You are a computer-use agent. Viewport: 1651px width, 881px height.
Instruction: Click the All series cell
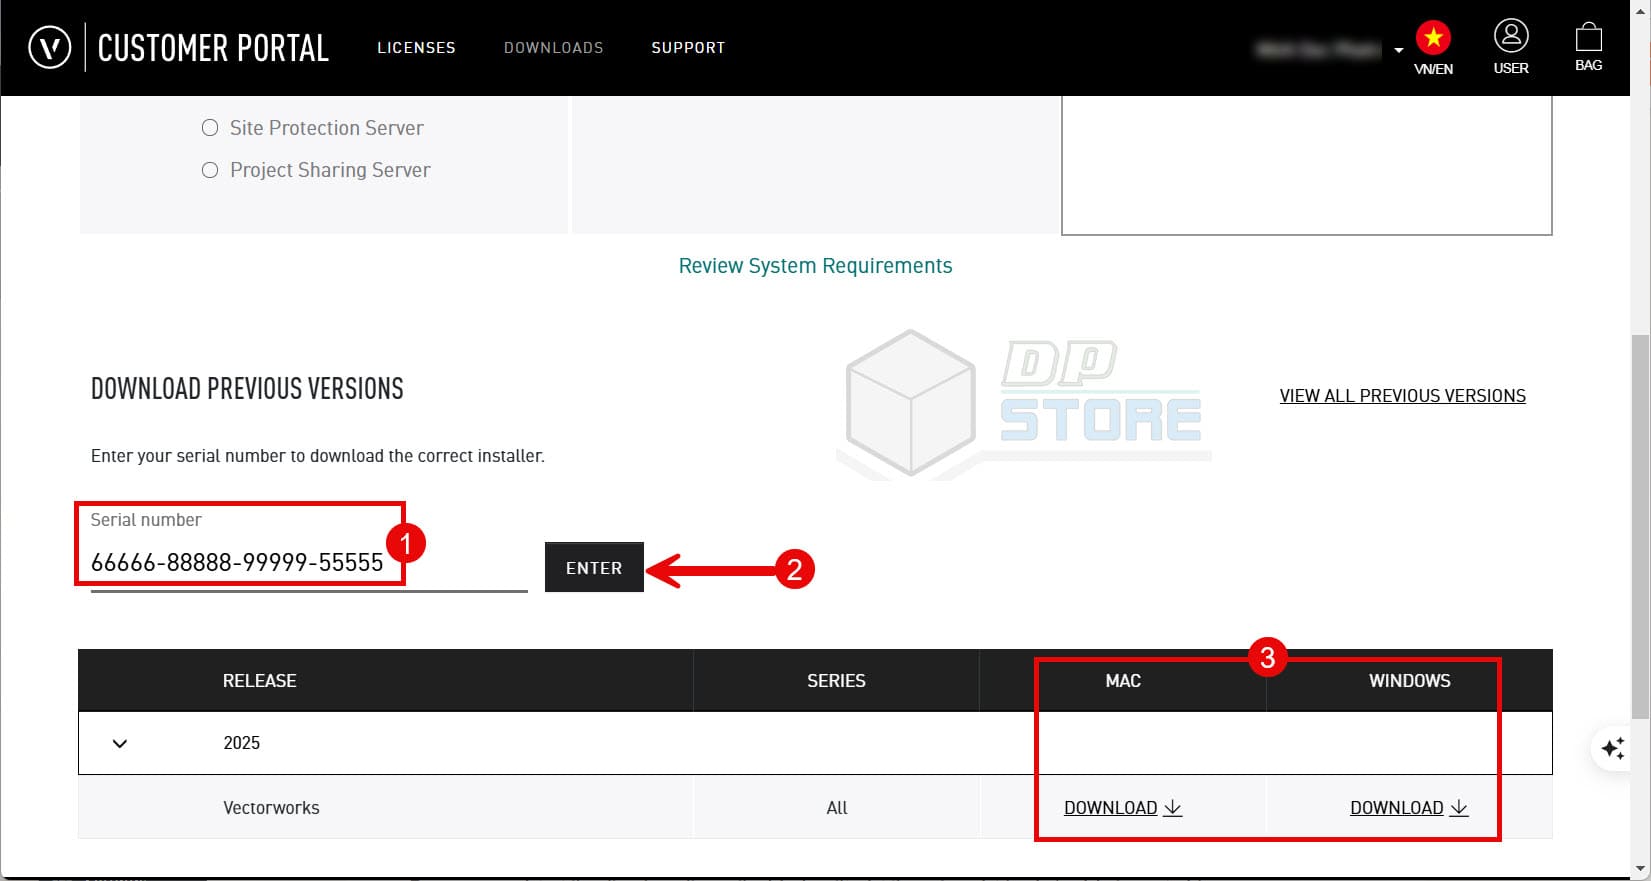click(837, 808)
